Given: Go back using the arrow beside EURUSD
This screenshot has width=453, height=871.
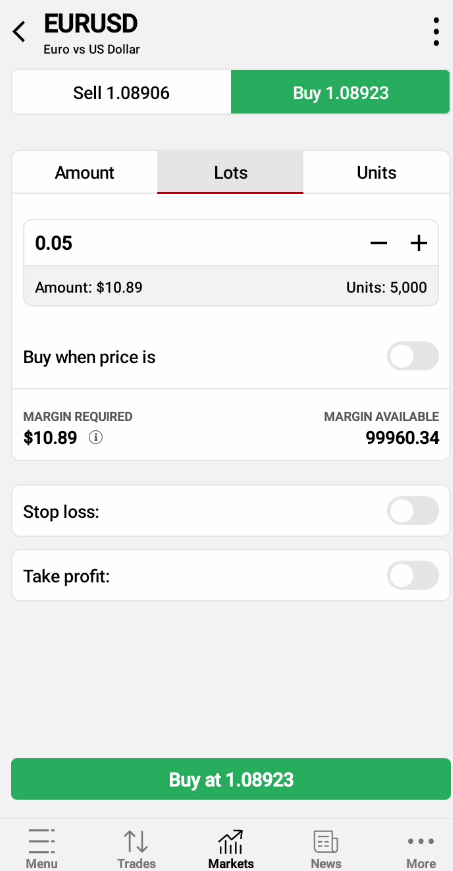Looking at the screenshot, I should pyautogui.click(x=19, y=32).
